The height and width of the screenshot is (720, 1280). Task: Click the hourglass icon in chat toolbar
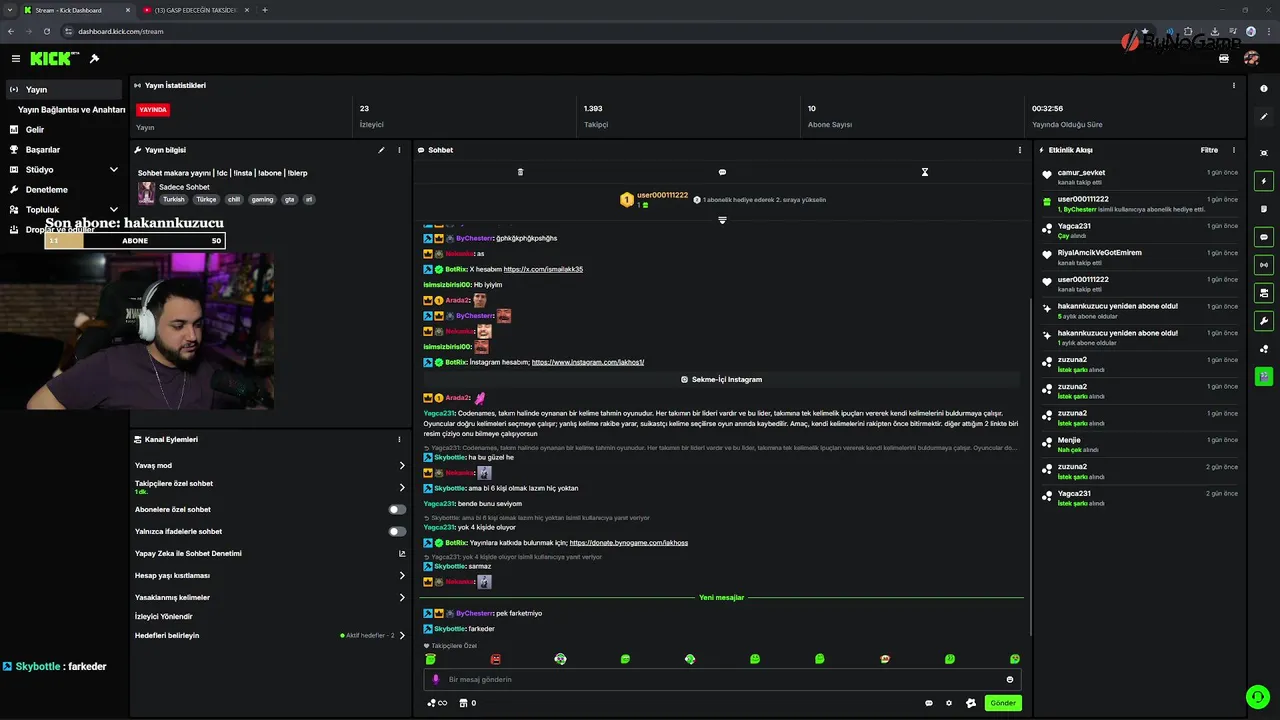[925, 172]
